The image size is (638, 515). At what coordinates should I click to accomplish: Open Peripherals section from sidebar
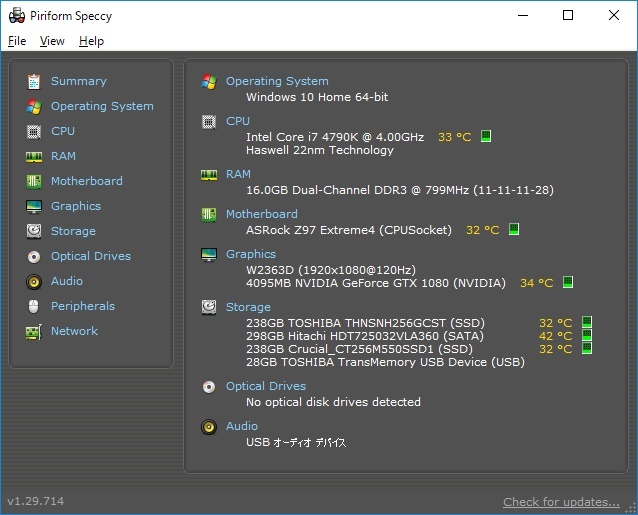[x=83, y=306]
